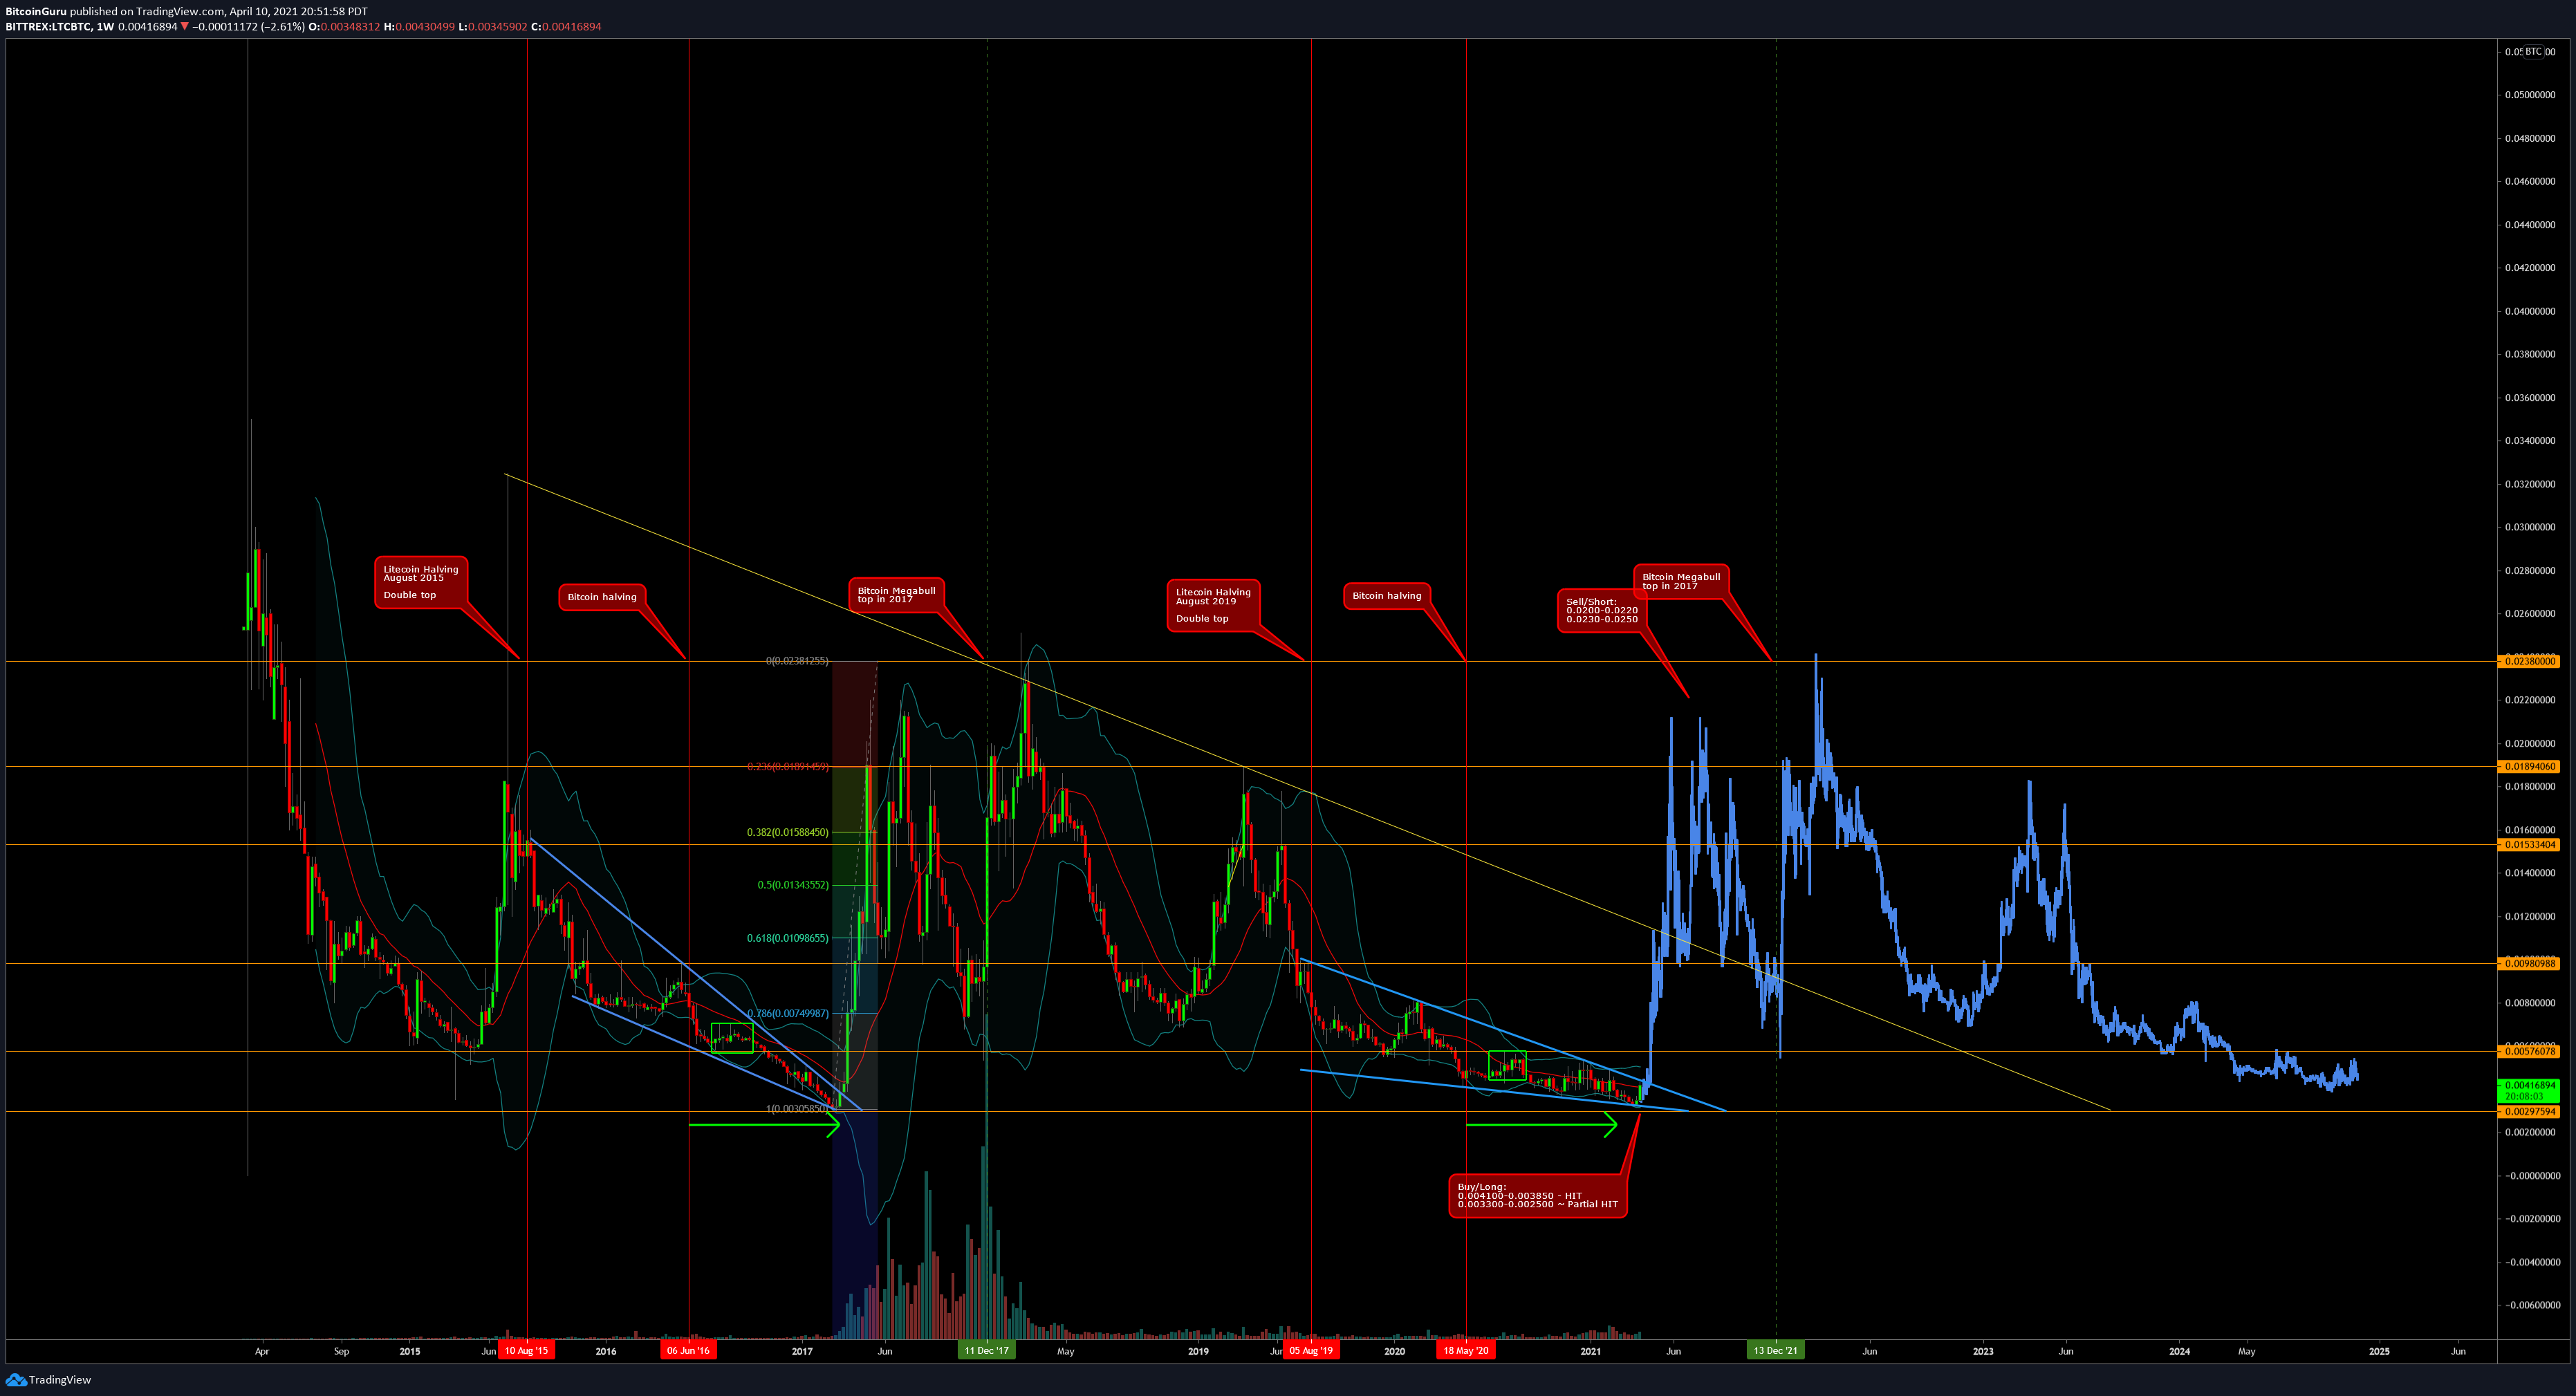The height and width of the screenshot is (1396, 2576).
Task: Click the 2016 year label on time axis
Action: (x=606, y=1351)
